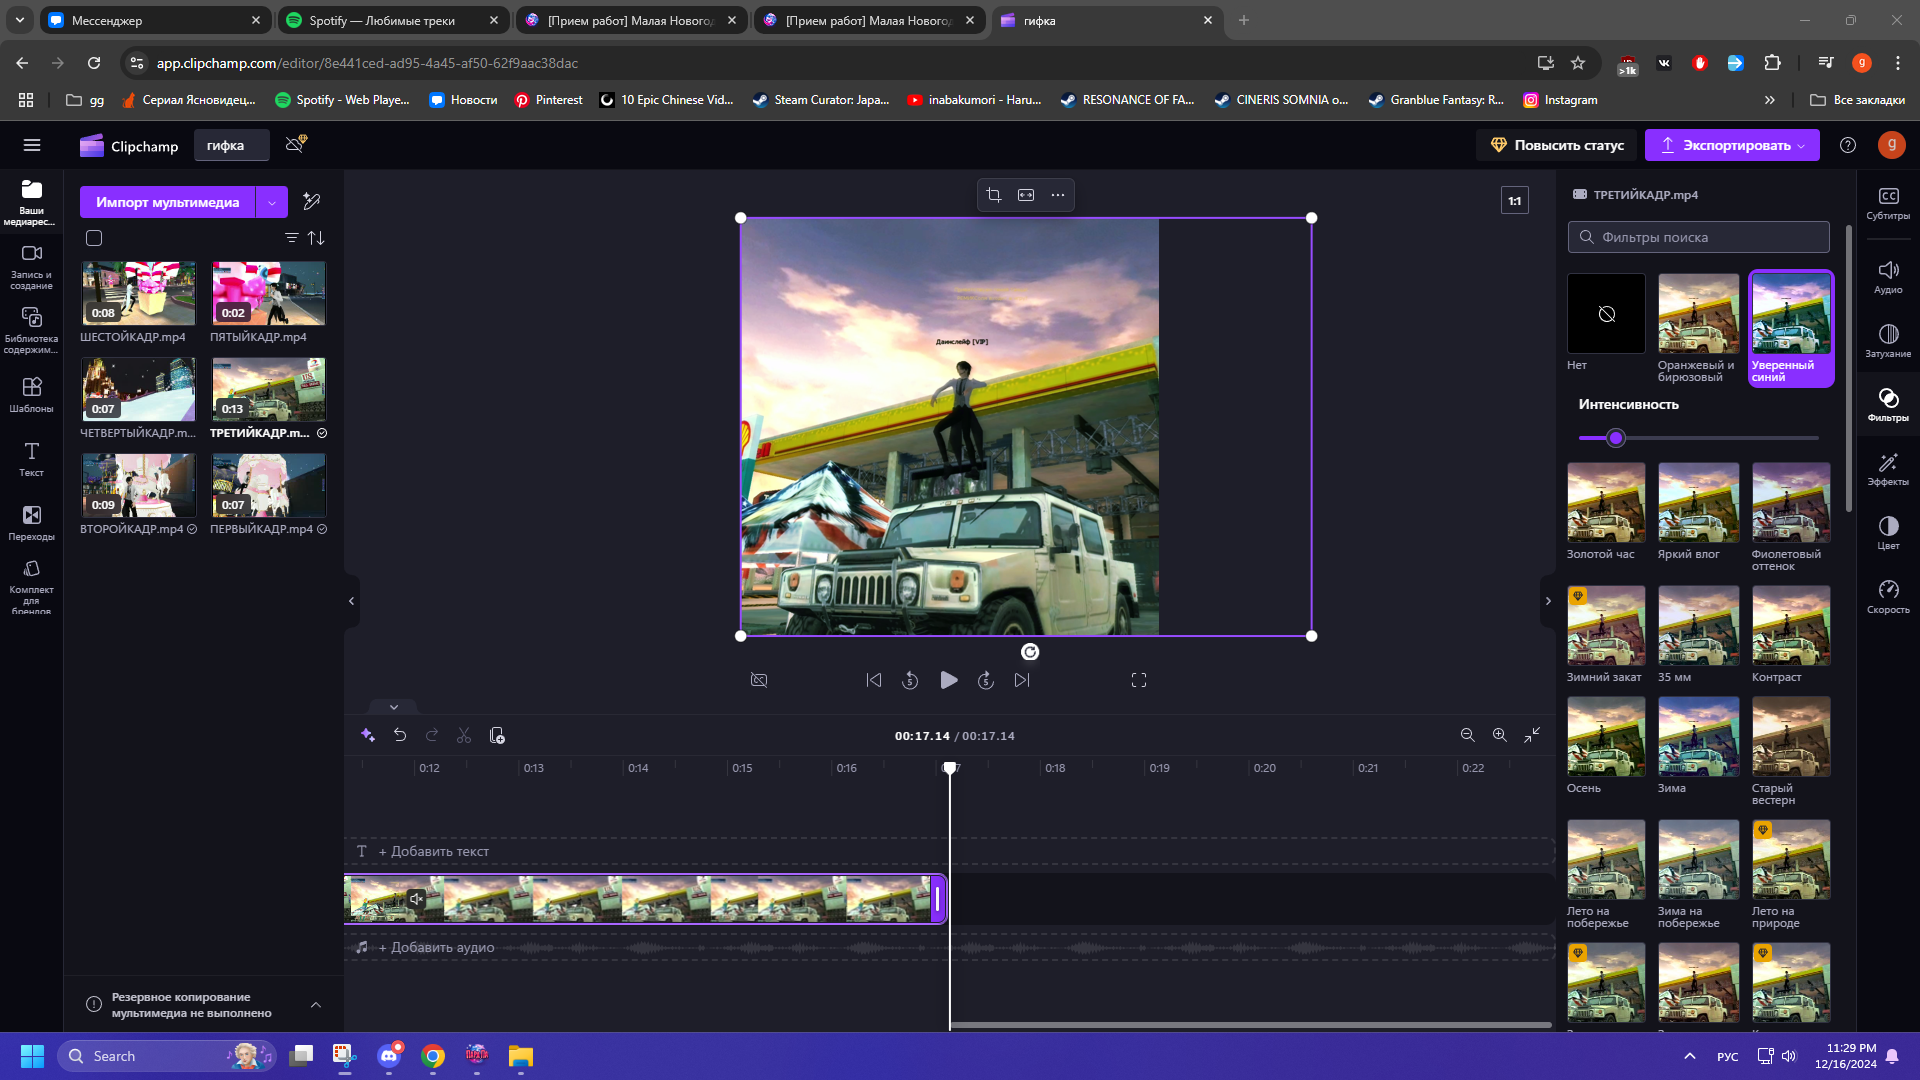Open the Text tools in the left sidebar
1920x1080 pixels.
click(x=31, y=459)
